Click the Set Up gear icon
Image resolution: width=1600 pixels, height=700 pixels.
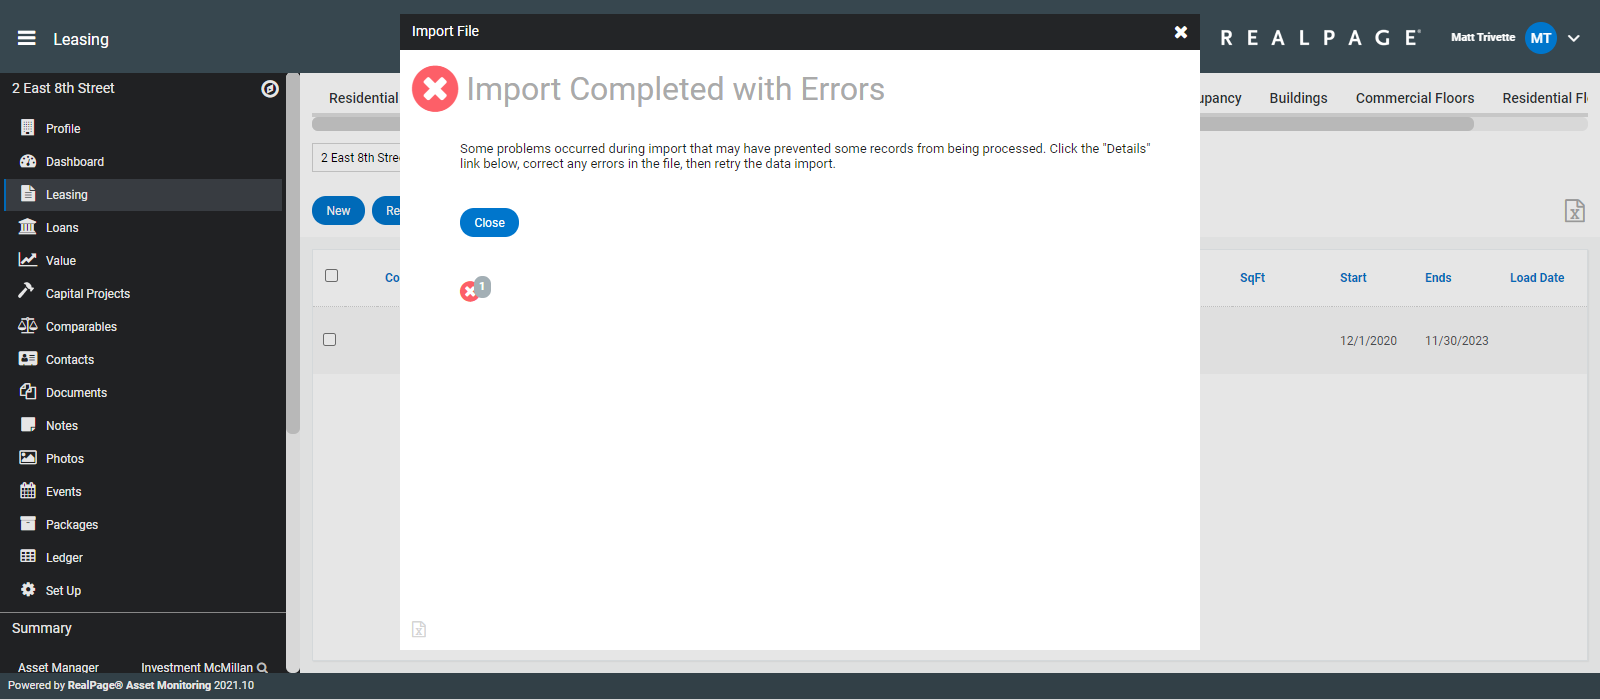tap(28, 590)
